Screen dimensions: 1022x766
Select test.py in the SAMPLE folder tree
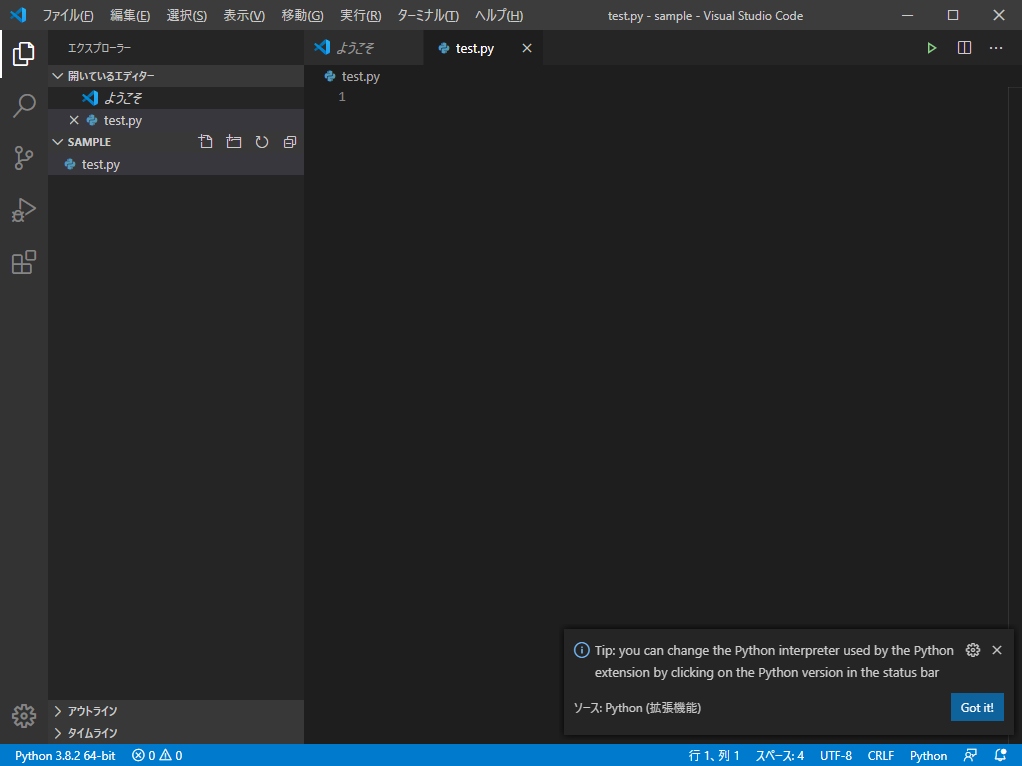pos(100,164)
